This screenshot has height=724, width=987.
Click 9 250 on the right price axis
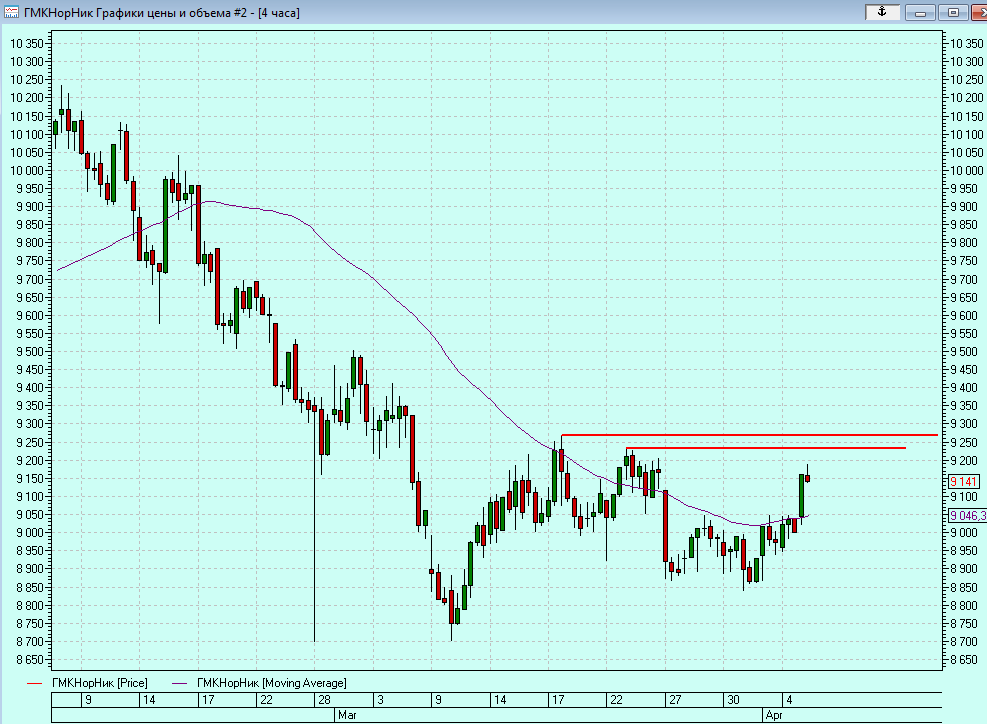pos(964,443)
